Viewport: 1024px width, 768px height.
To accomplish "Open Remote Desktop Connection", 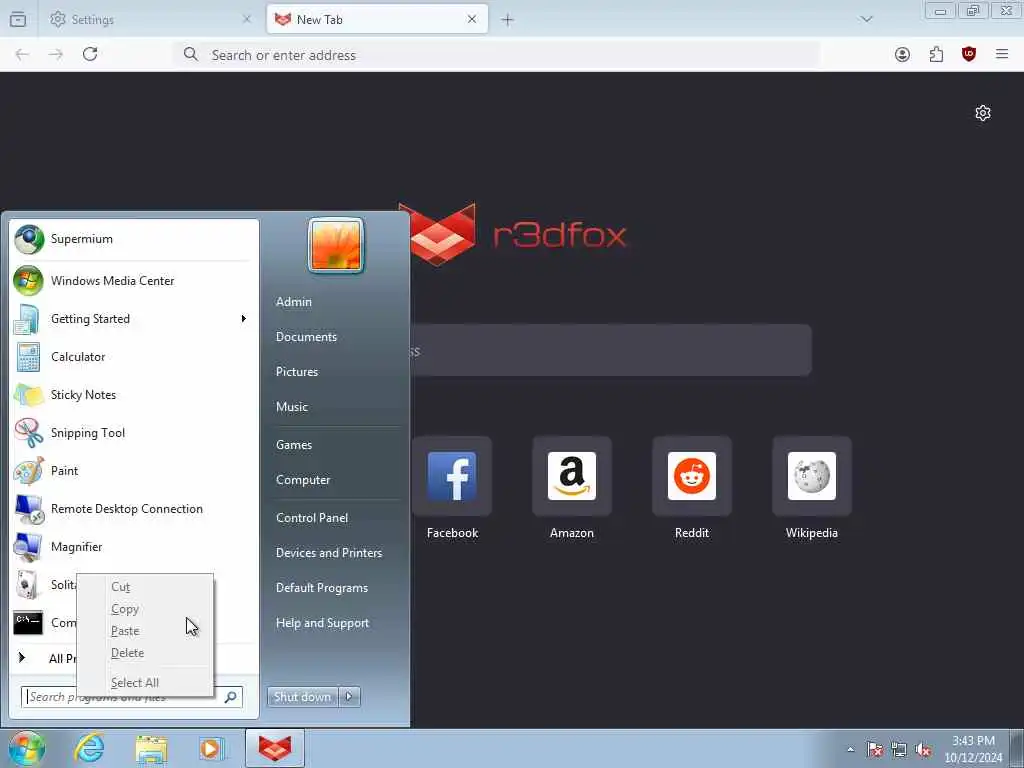I will click(x=133, y=509).
